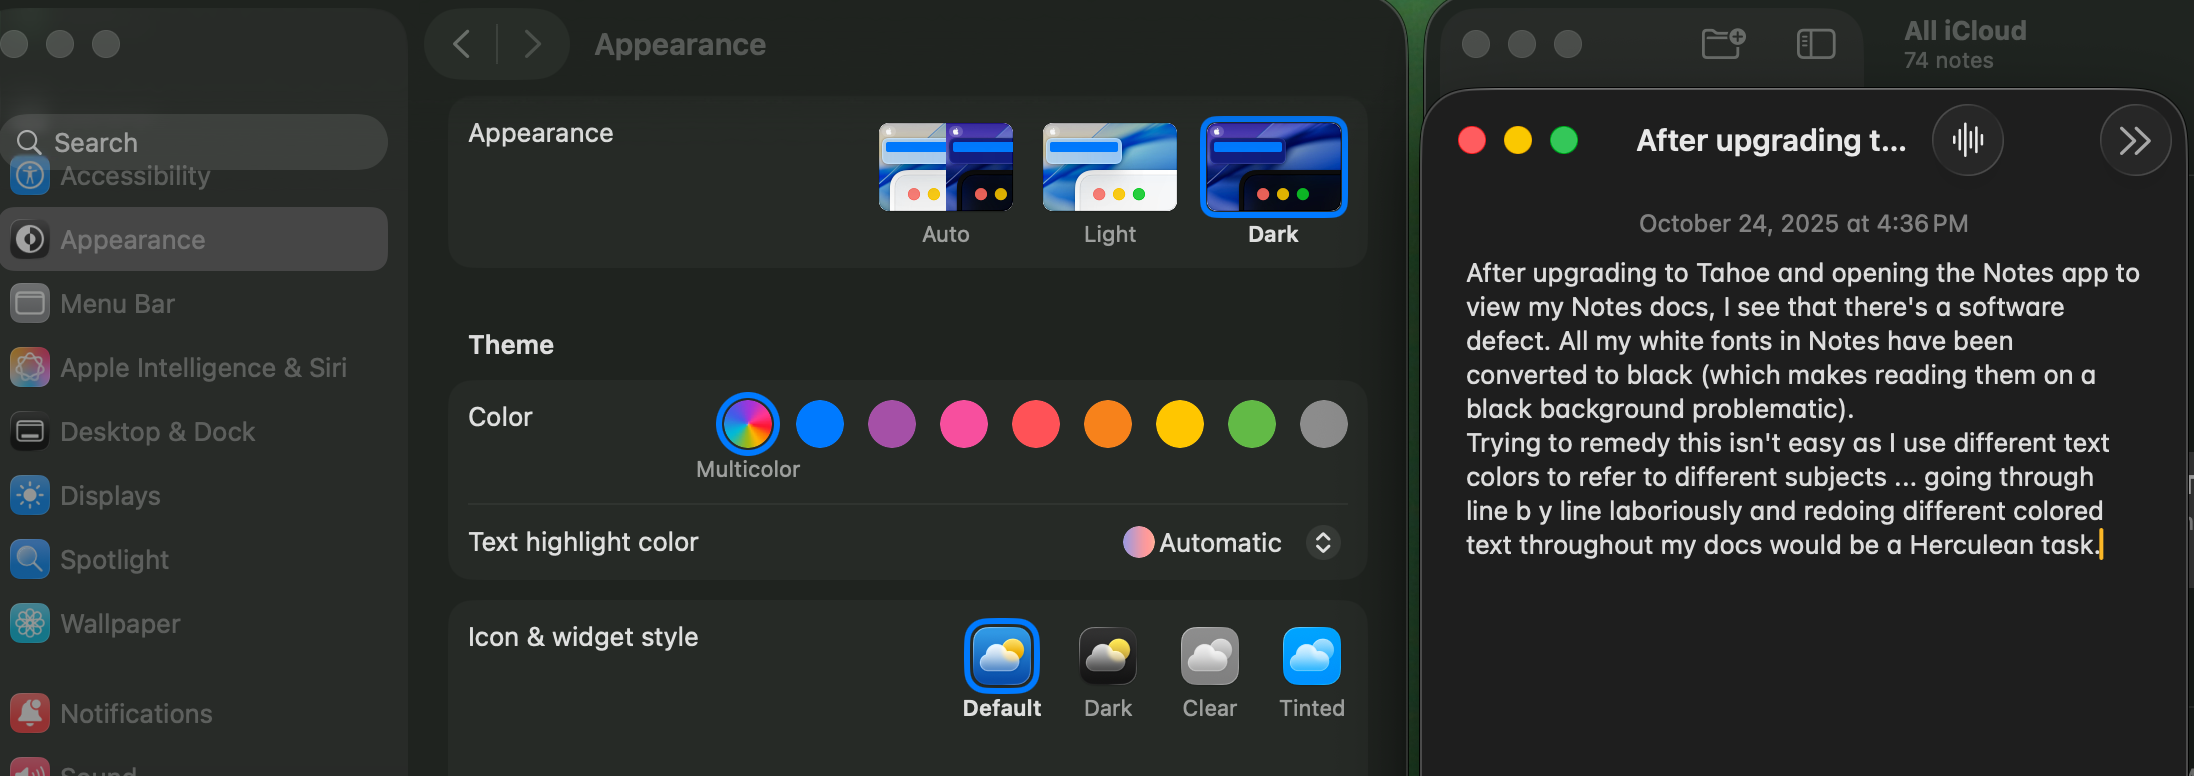Open the Displays settings icon
This screenshot has height=776, width=2194.
(30, 496)
